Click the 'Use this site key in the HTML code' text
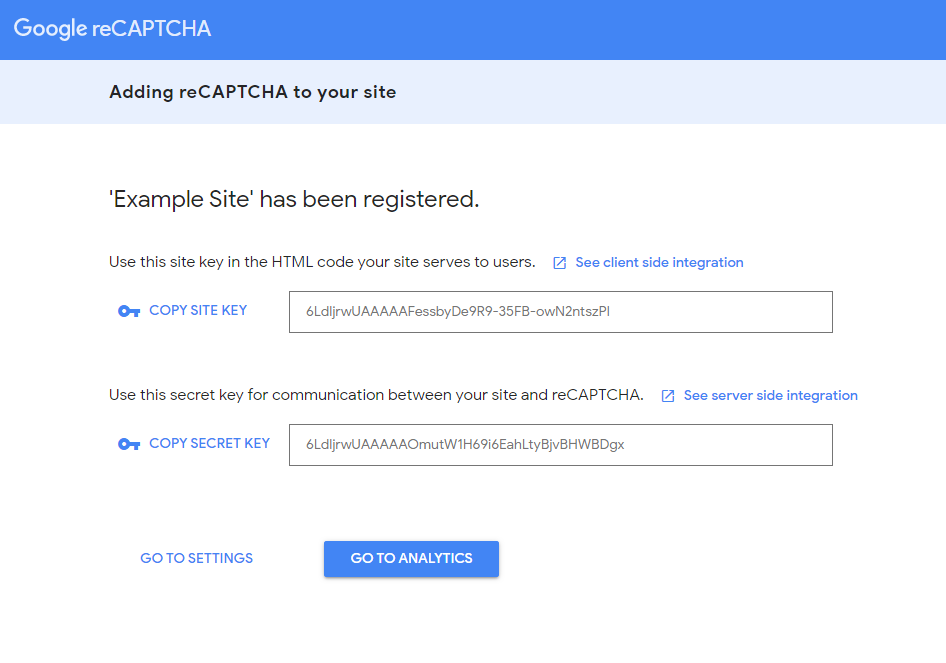This screenshot has height=663, width=946. [x=322, y=262]
